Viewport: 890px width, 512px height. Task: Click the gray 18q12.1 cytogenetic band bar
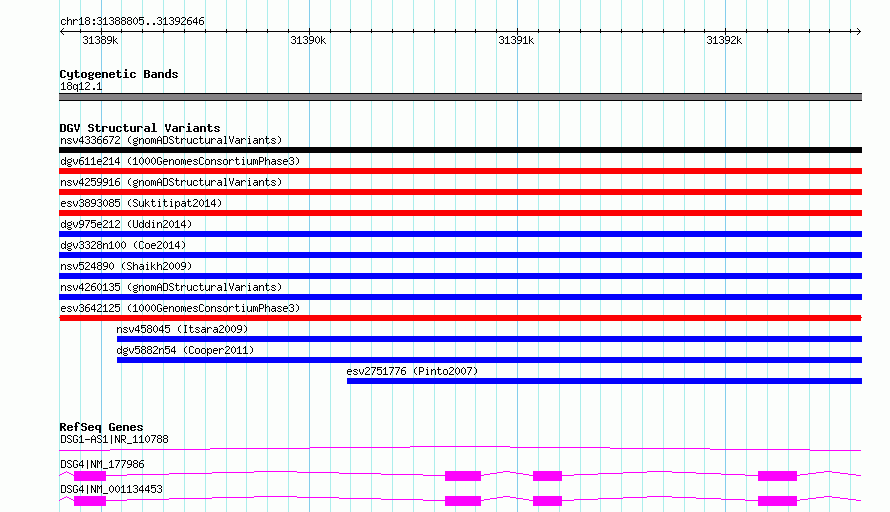[460, 97]
